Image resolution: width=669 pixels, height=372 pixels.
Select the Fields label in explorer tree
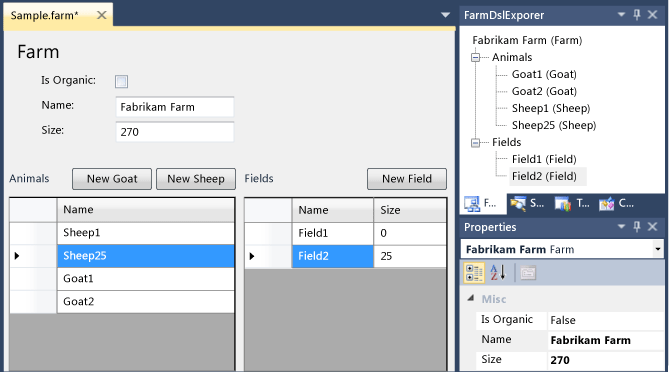coord(506,142)
